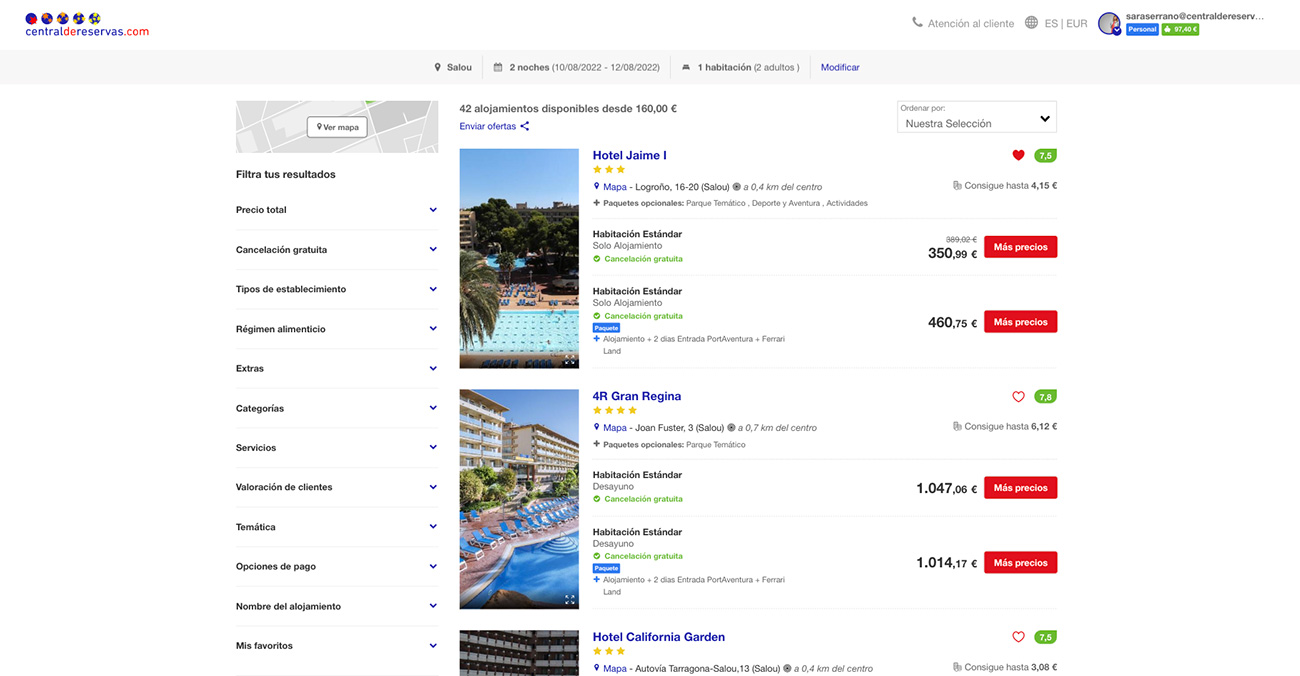Click the ES | EUR language selector
The image size is (1300, 676).
pyautogui.click(x=1066, y=23)
